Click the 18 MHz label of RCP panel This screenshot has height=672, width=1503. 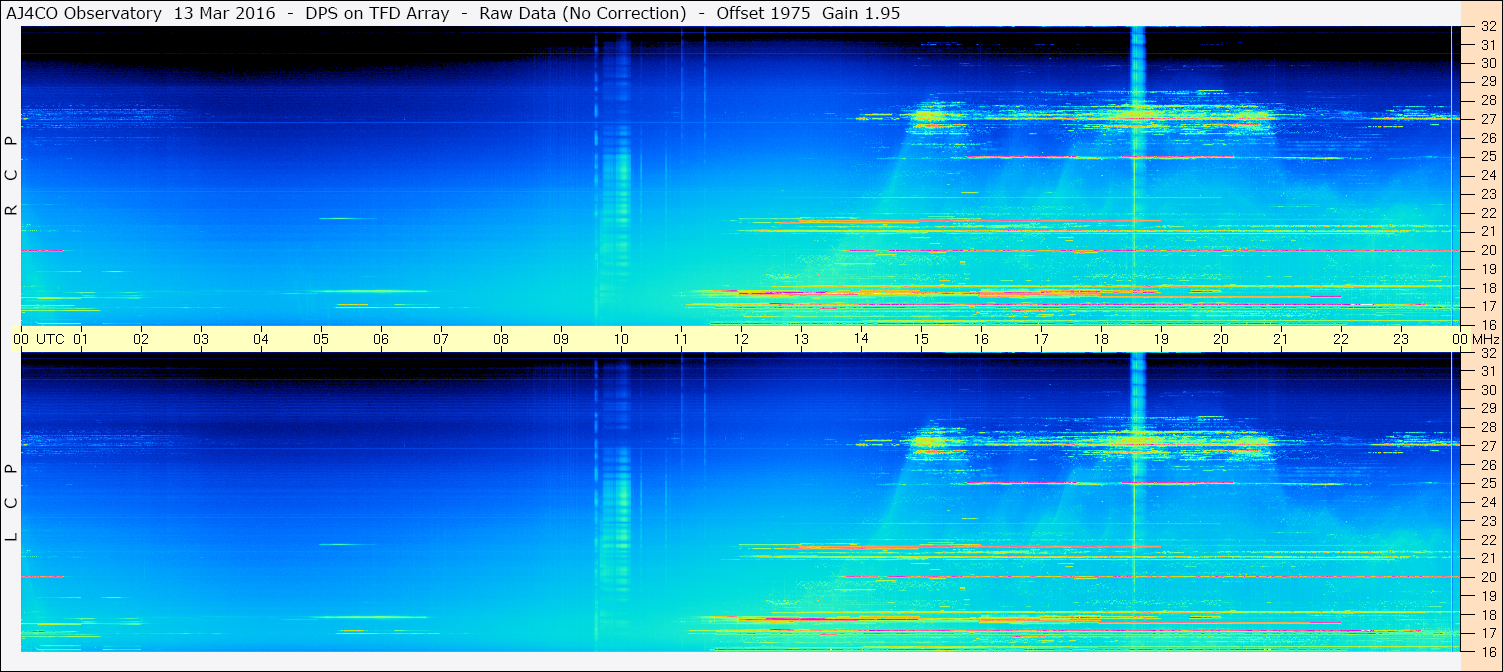pyautogui.click(x=1488, y=288)
